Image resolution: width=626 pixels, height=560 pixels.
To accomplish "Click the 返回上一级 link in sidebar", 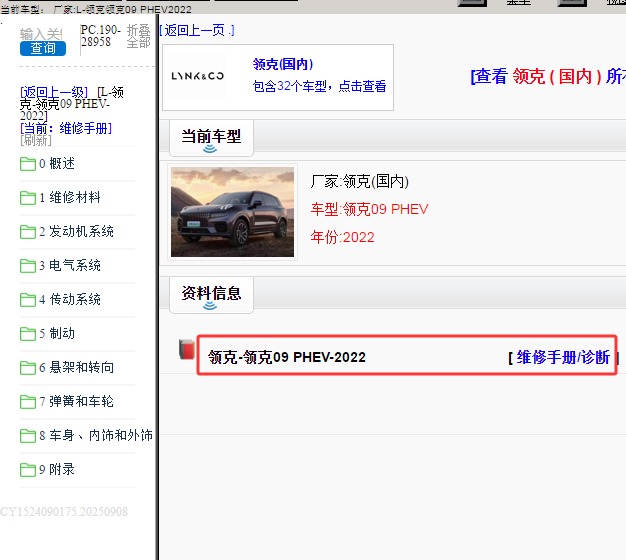I will click(53, 92).
